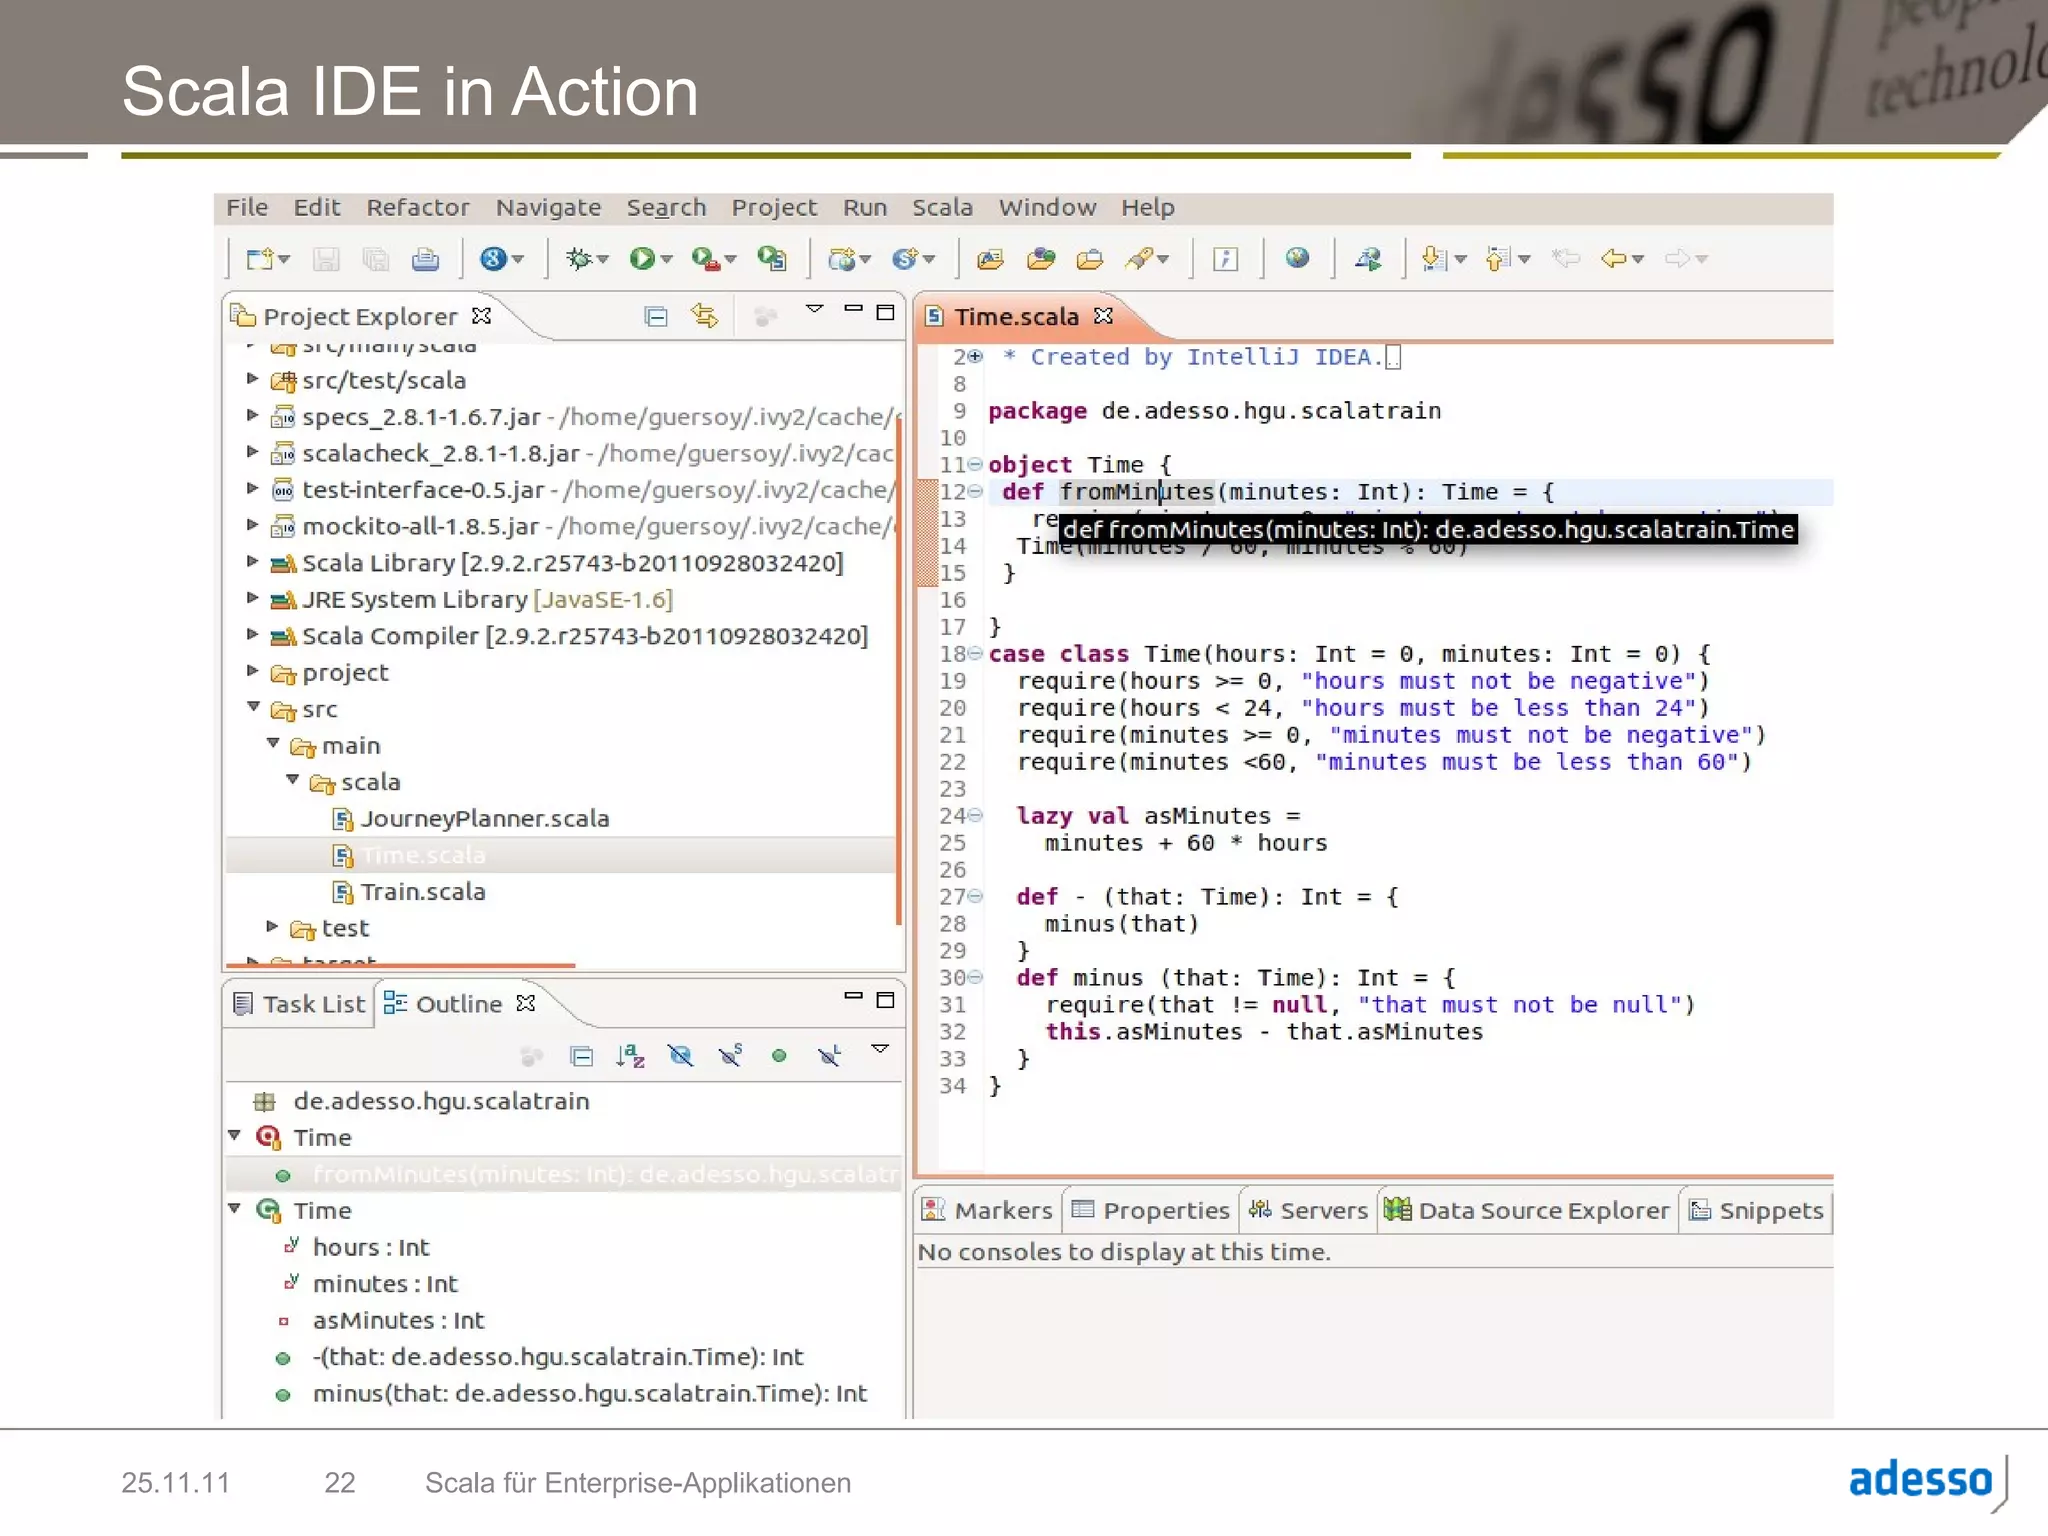Expand the Scala Library node
This screenshot has height=1536, width=2048.
point(253,562)
